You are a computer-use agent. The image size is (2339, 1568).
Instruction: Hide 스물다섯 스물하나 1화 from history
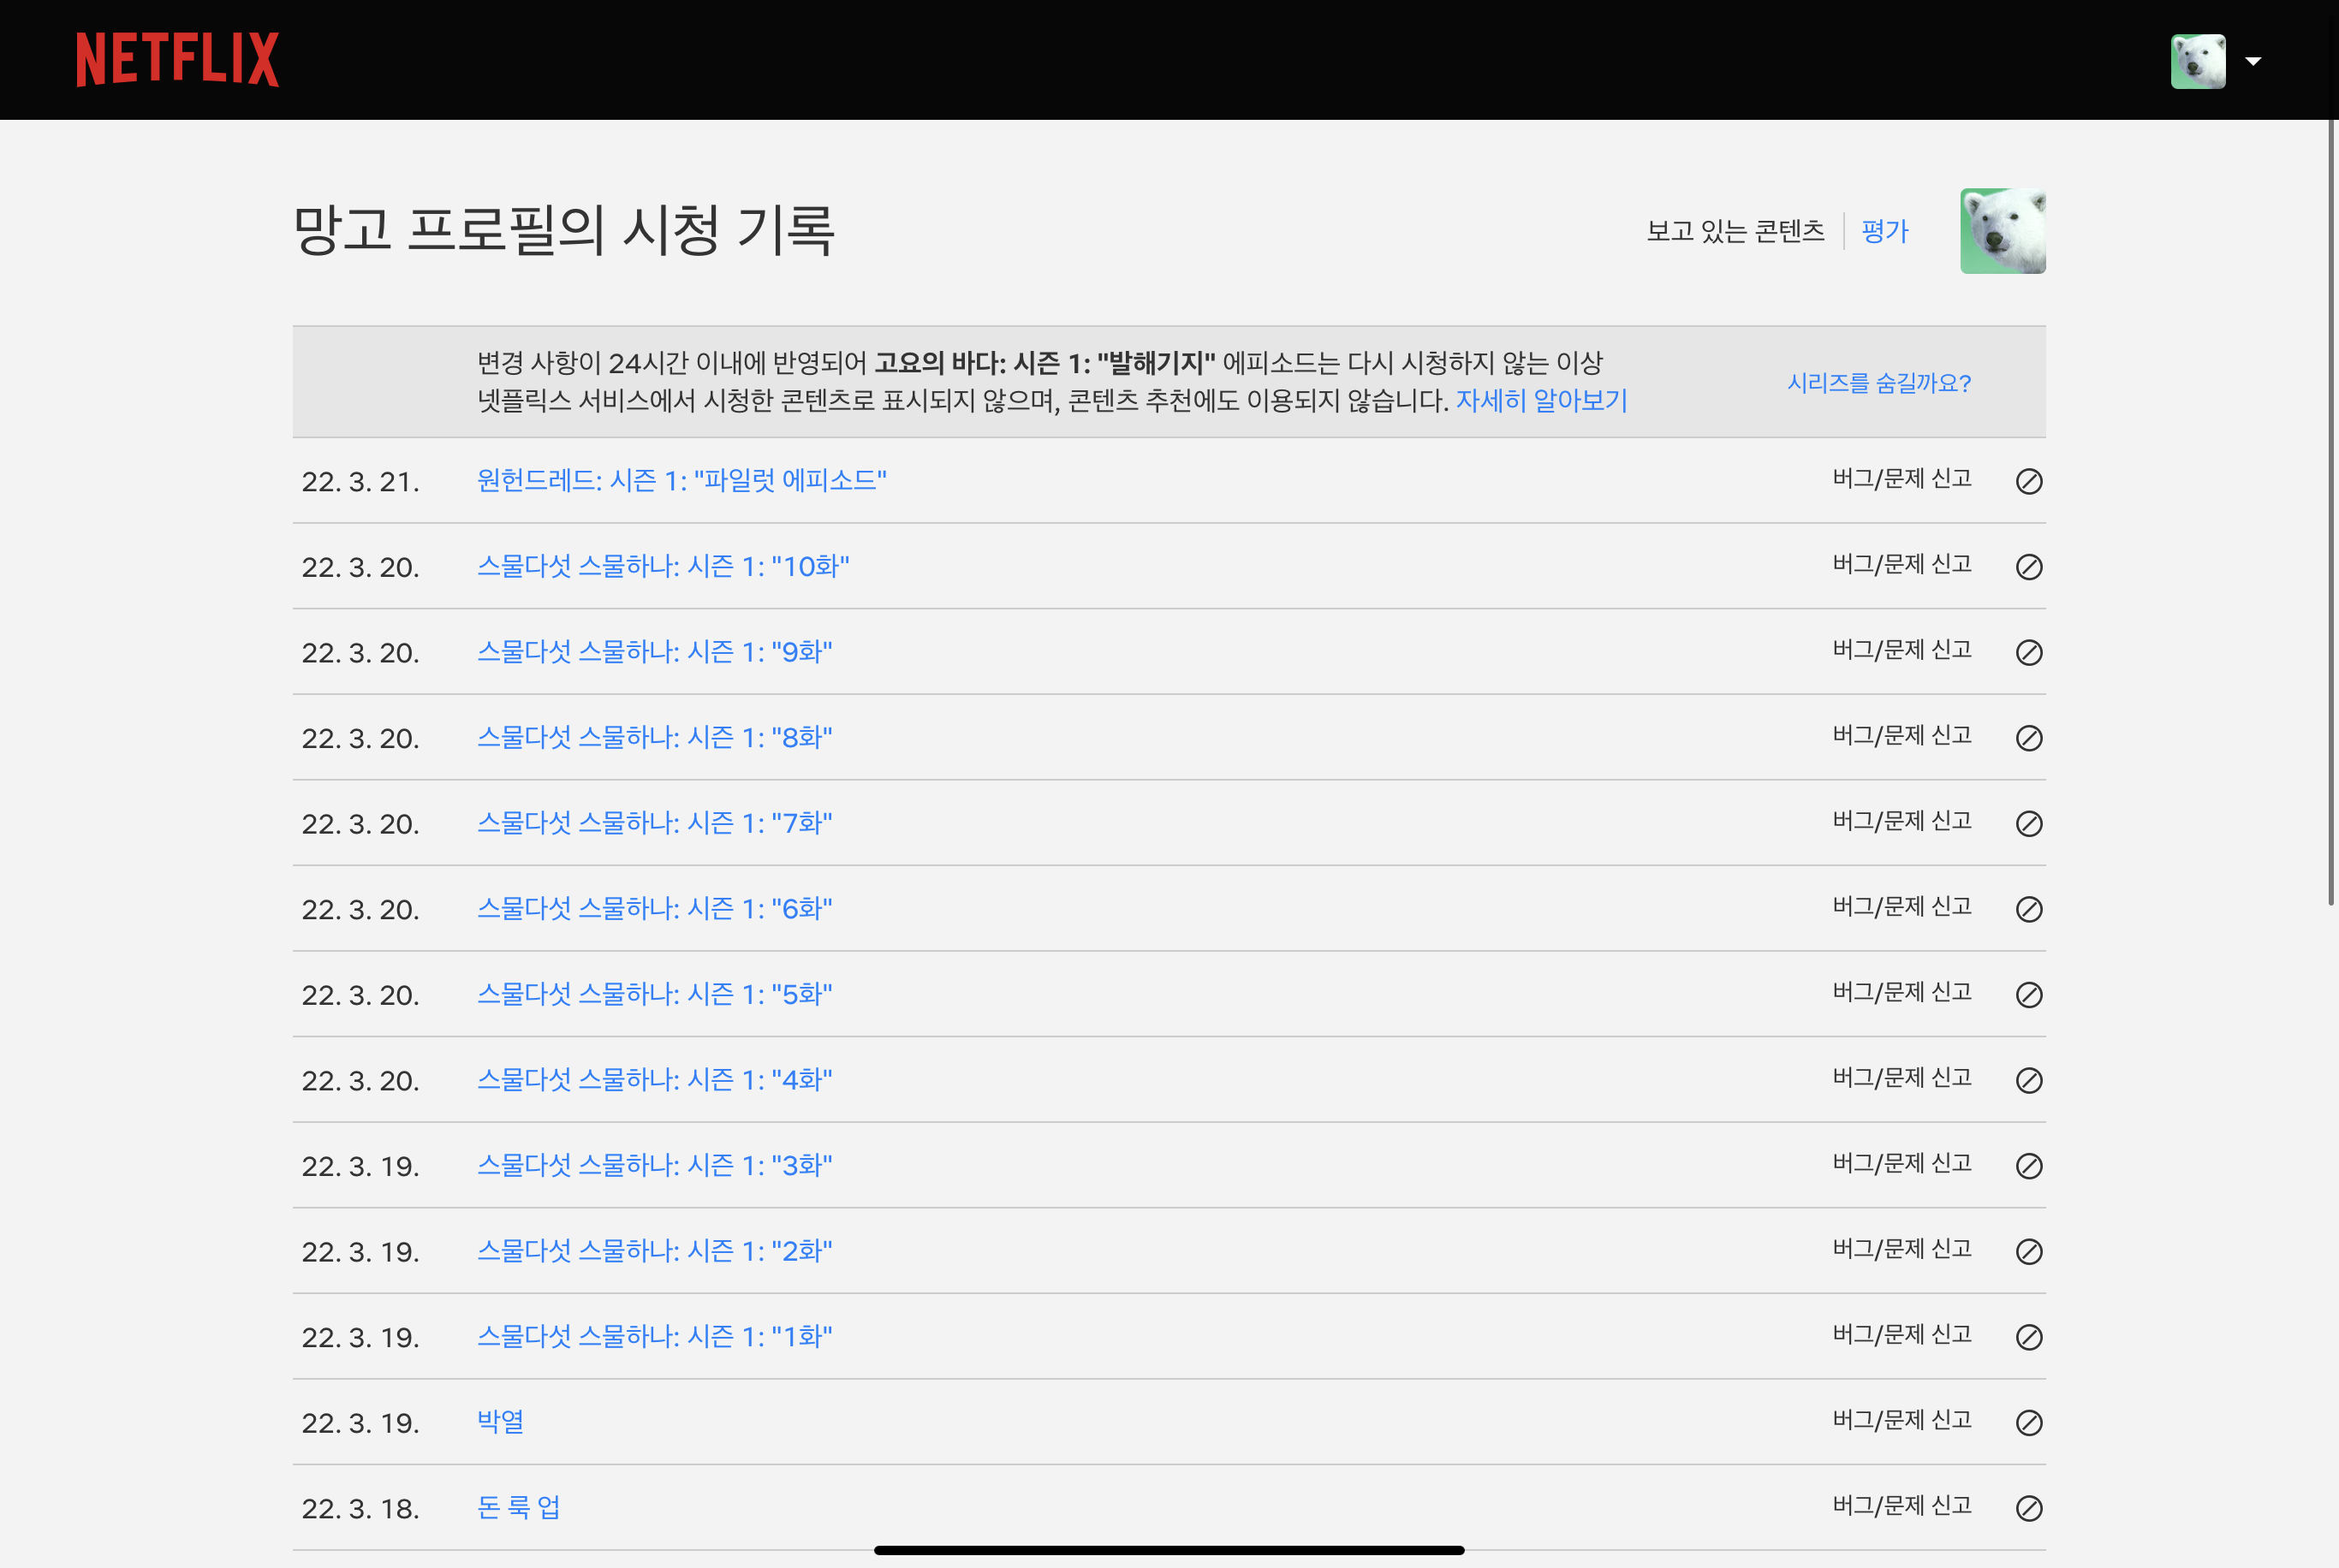coord(2029,1337)
